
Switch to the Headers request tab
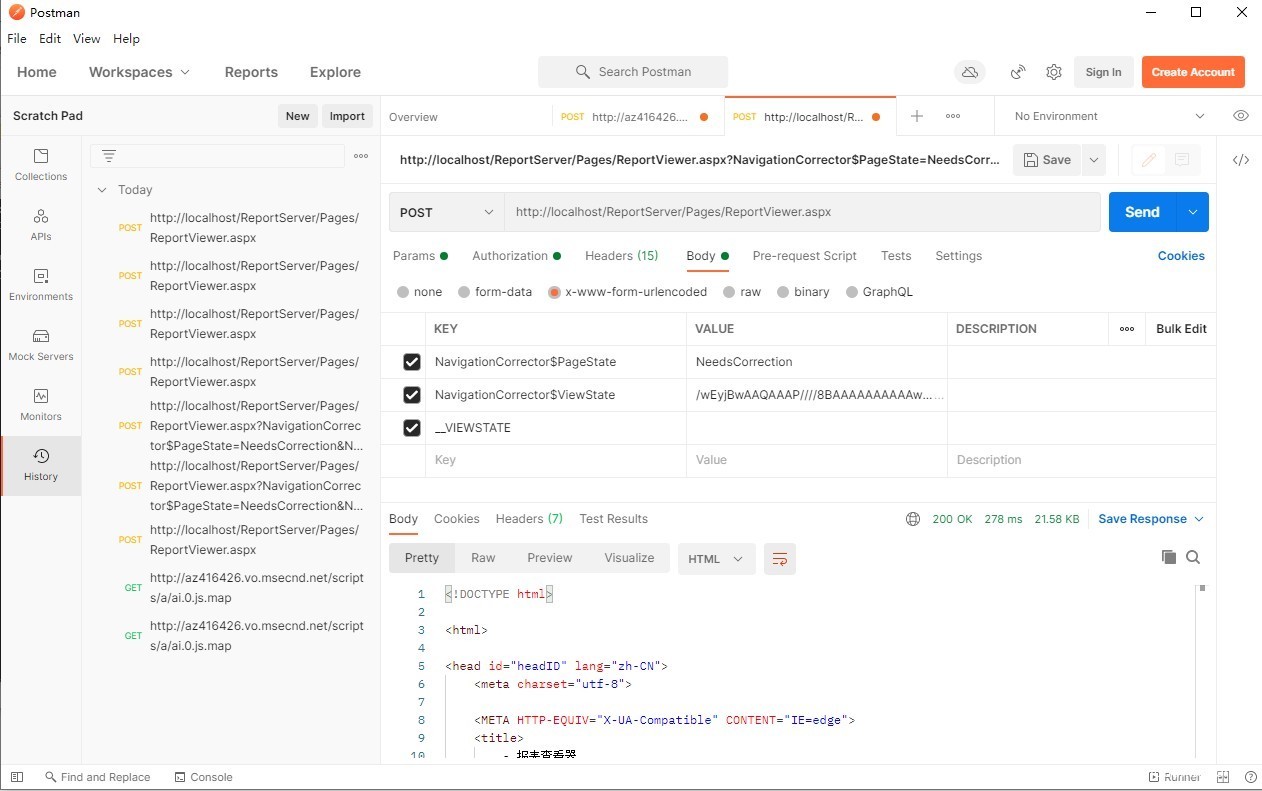[621, 256]
